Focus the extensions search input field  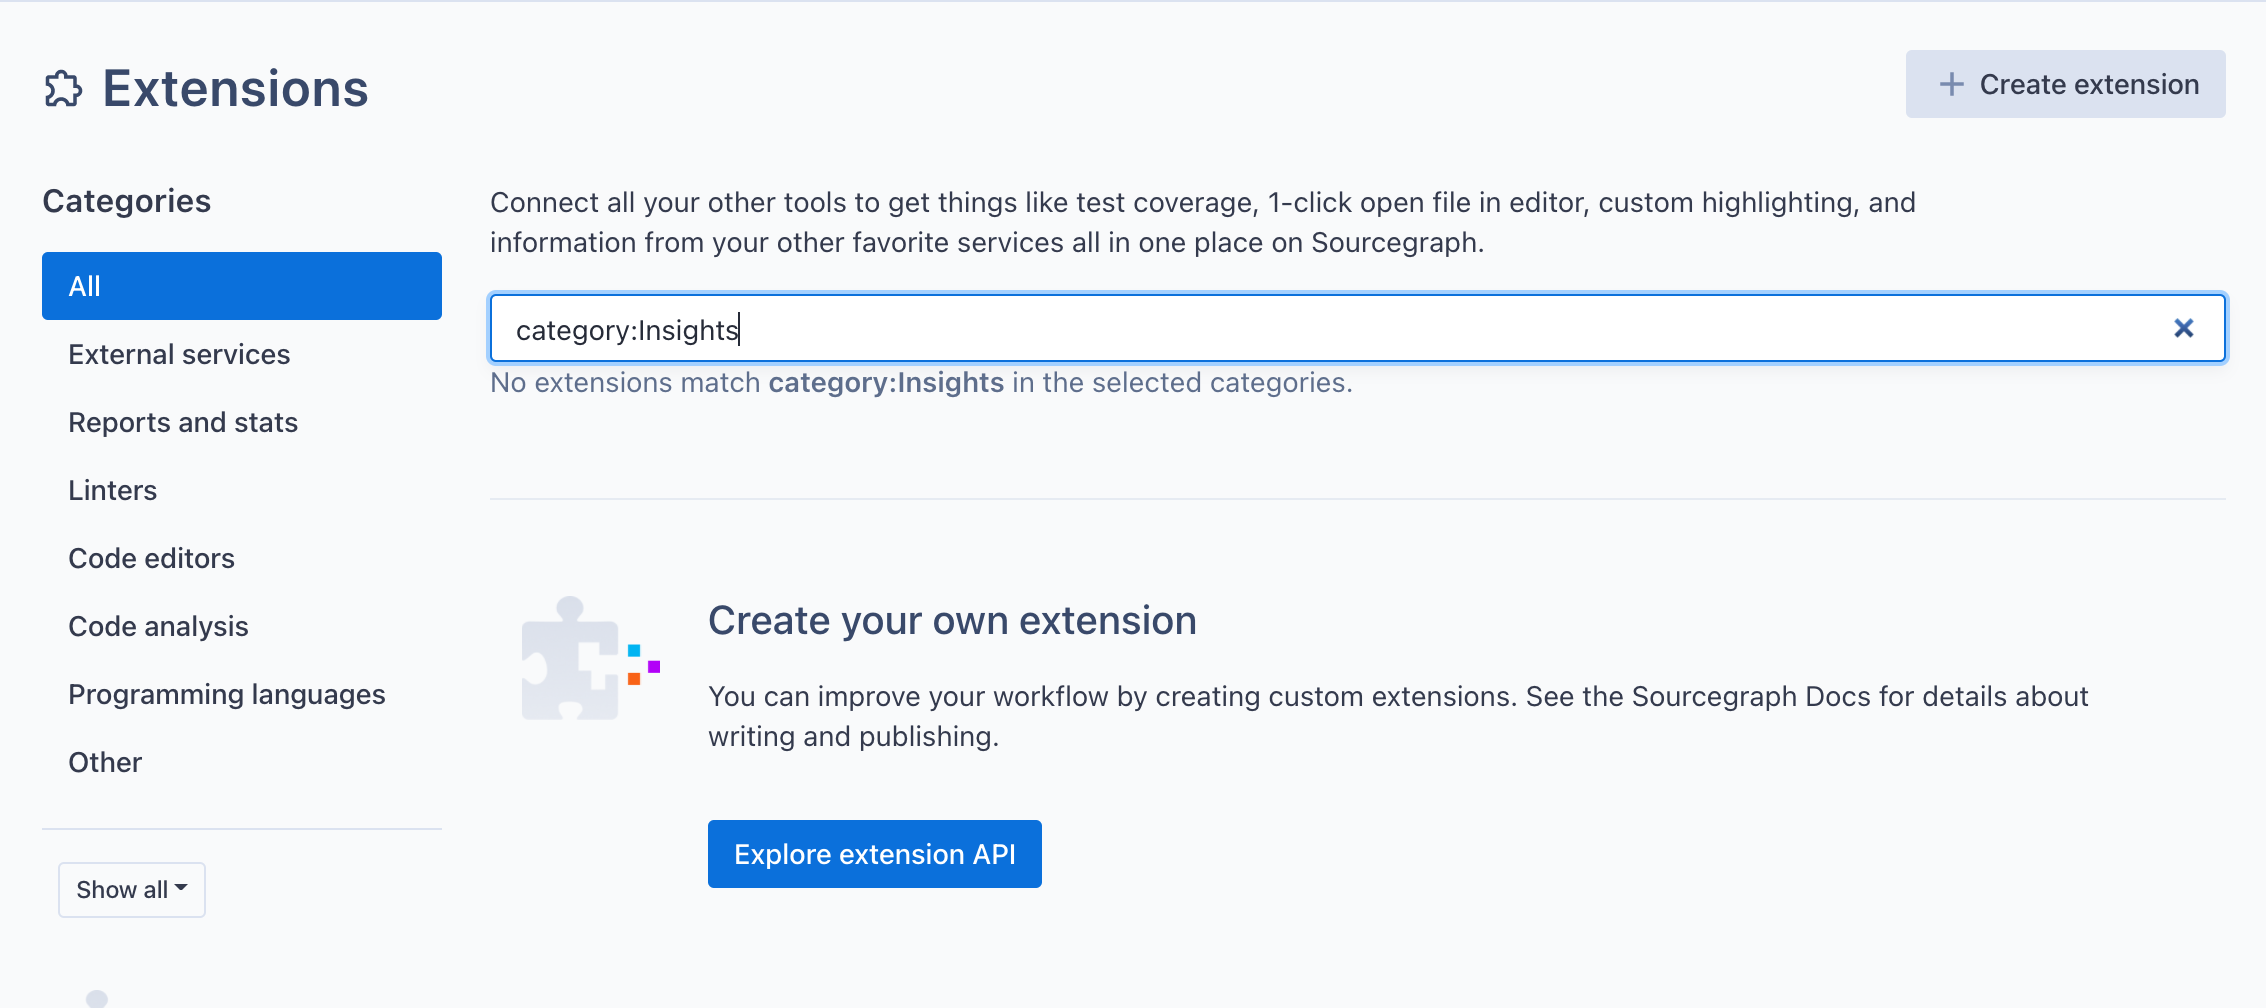pos(1300,328)
